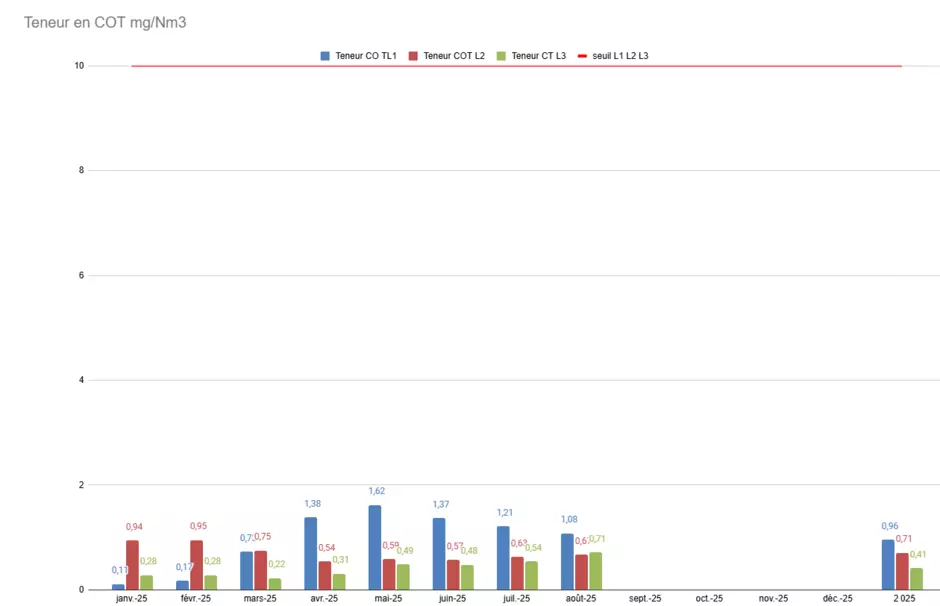Click the chart title Teneur en COT mg/Nm3
The image size is (940, 606).
click(105, 22)
